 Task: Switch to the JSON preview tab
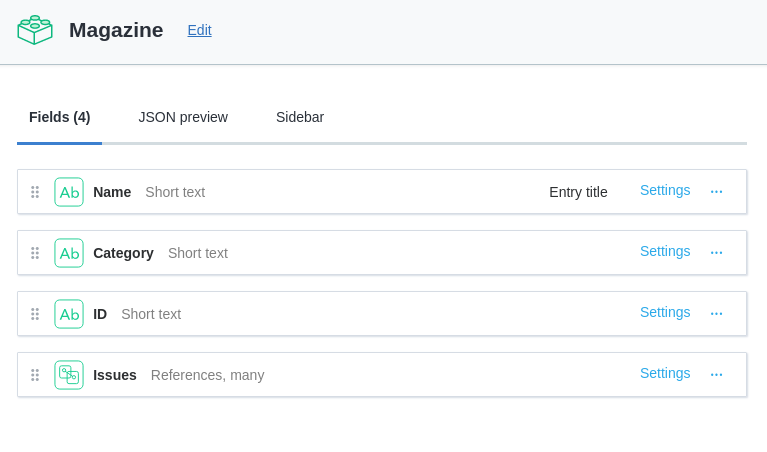point(183,117)
